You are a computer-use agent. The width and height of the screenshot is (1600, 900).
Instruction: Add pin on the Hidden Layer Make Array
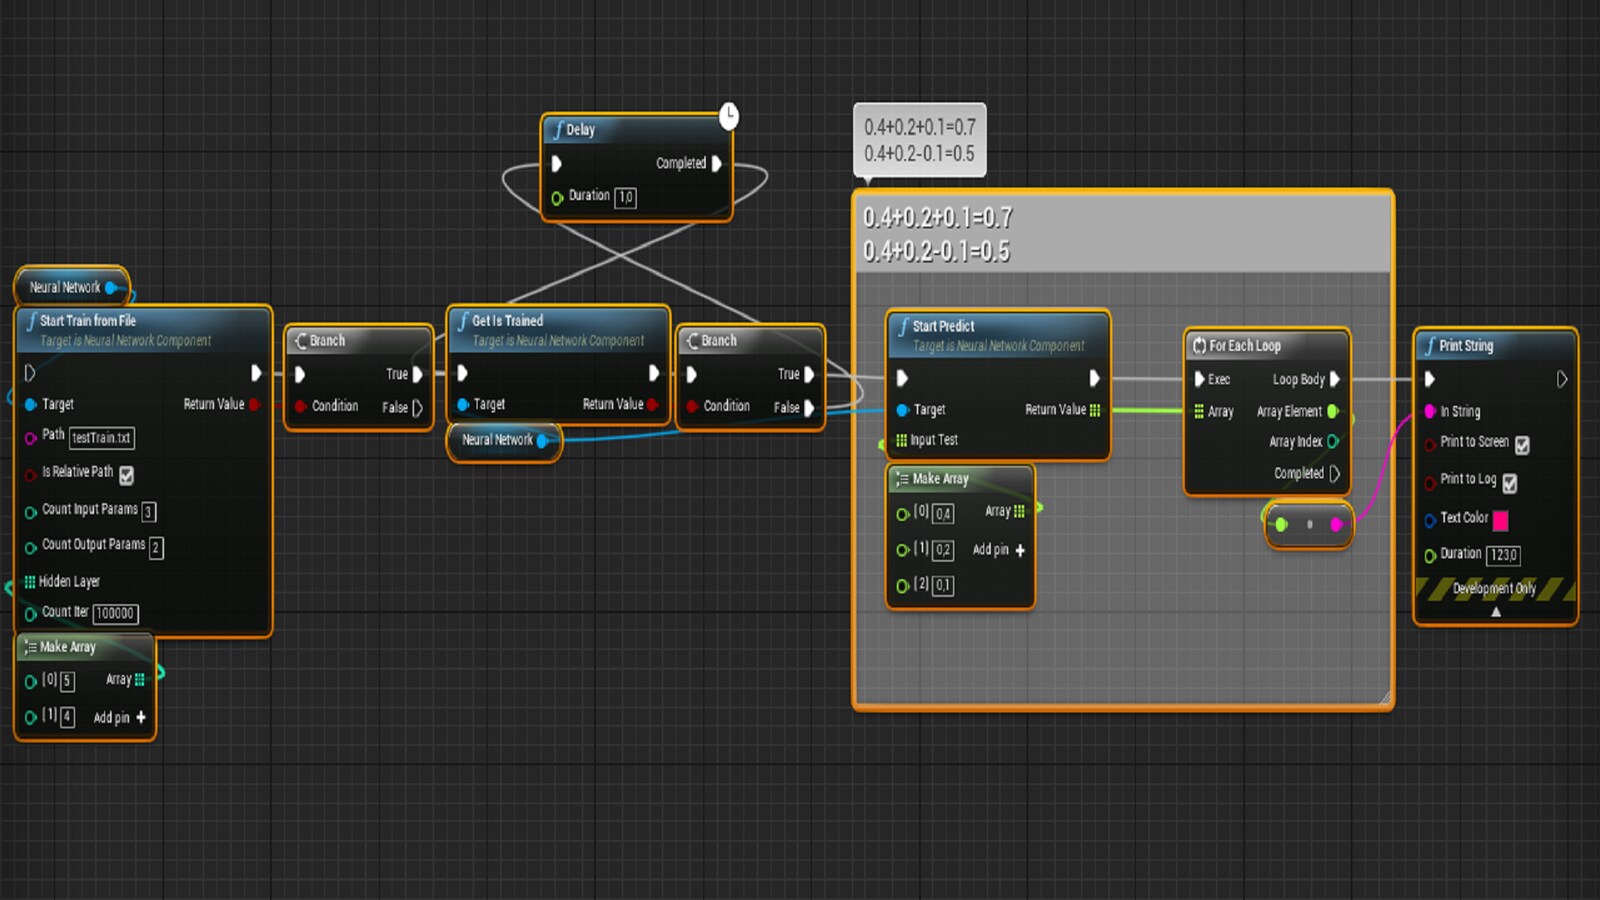click(x=140, y=718)
